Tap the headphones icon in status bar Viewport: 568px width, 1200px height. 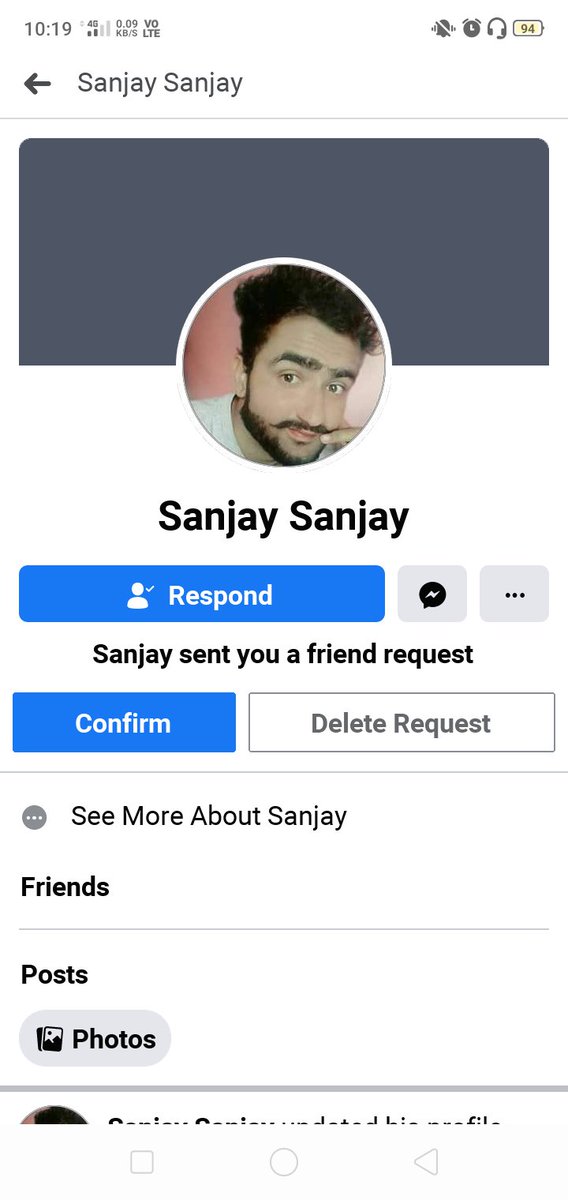497,28
